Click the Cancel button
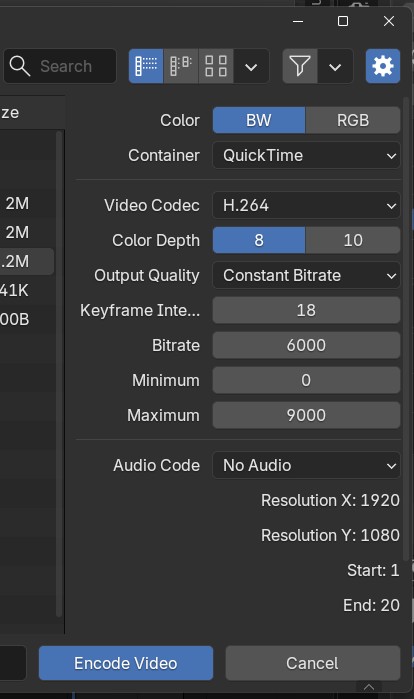This screenshot has width=414, height=699. point(312,663)
